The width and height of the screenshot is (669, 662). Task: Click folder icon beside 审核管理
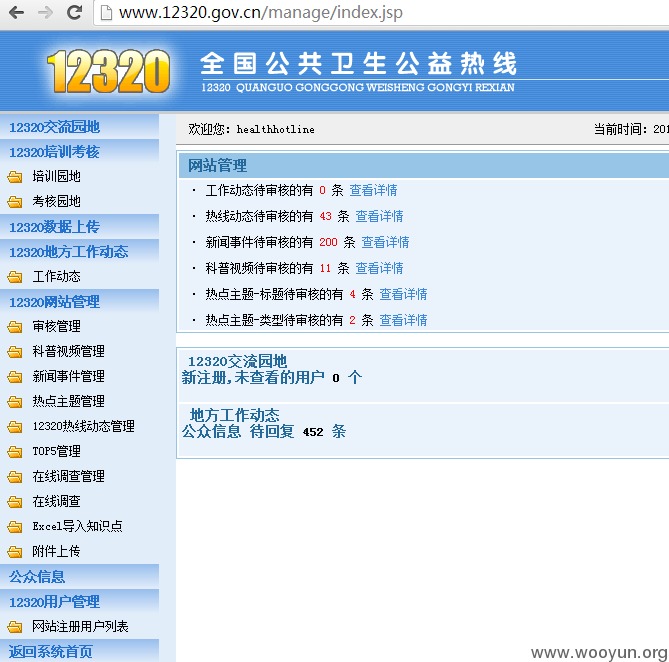(15, 327)
